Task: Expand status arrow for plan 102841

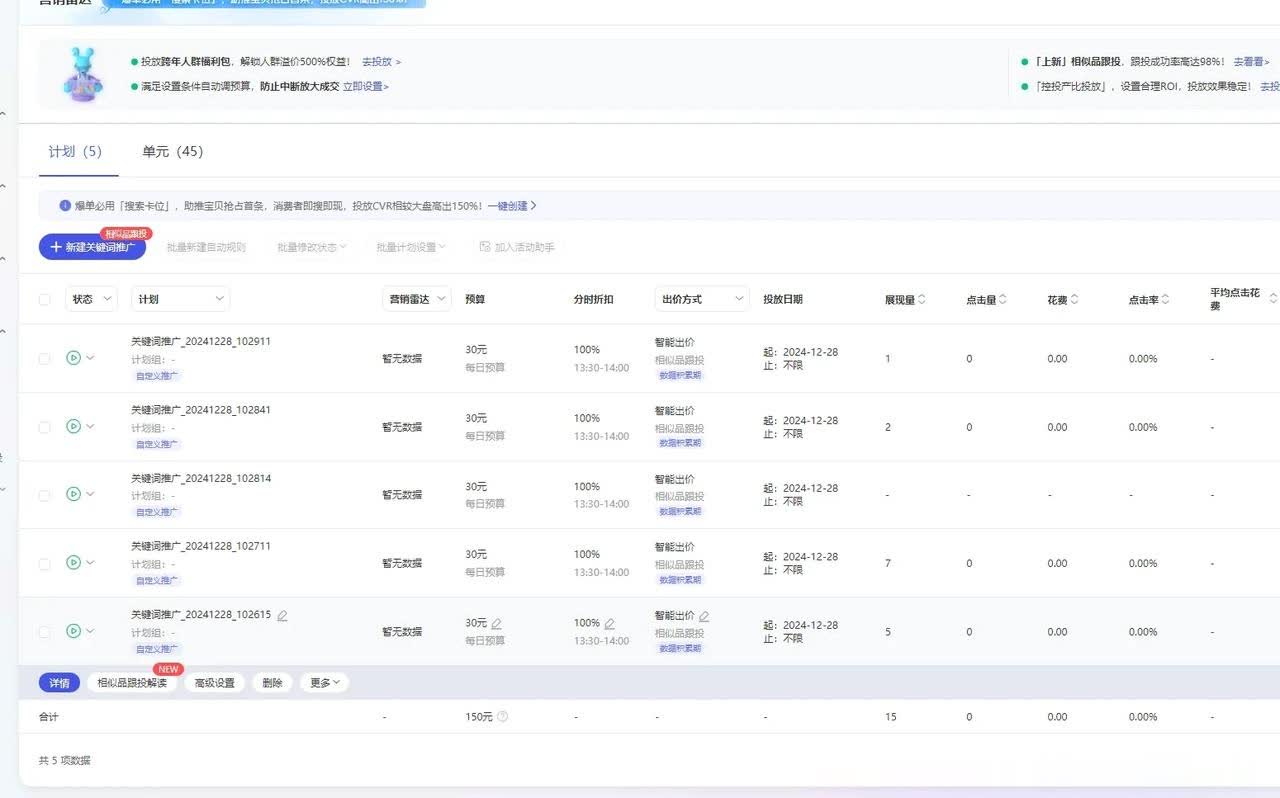Action: click(x=90, y=427)
